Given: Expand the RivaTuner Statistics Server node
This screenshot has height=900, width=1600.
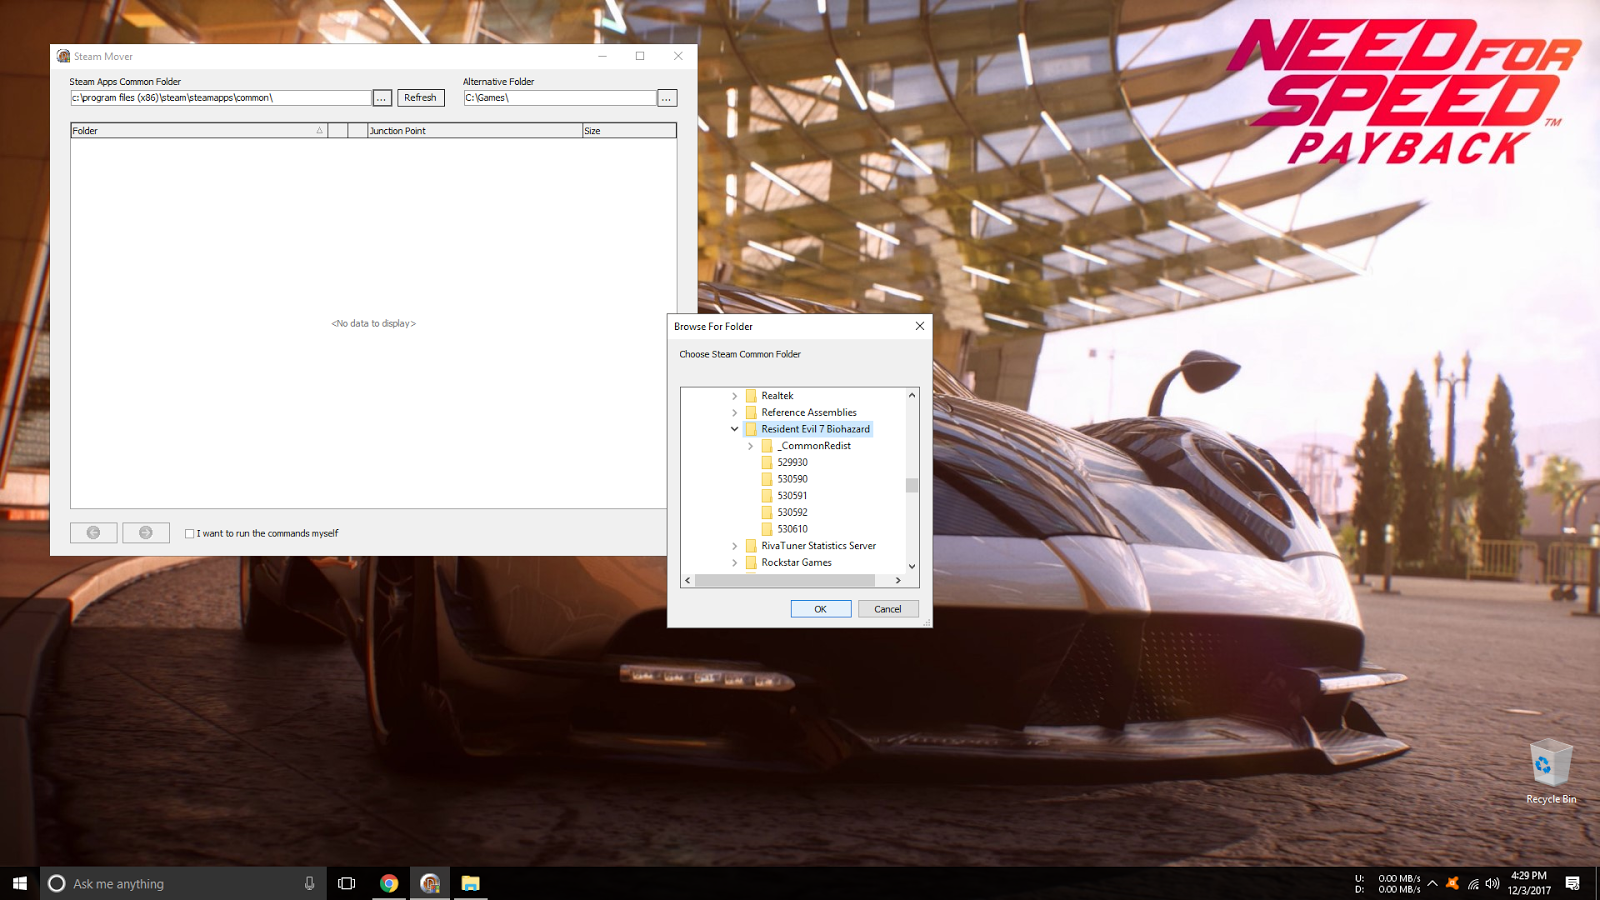Looking at the screenshot, I should click(x=735, y=546).
